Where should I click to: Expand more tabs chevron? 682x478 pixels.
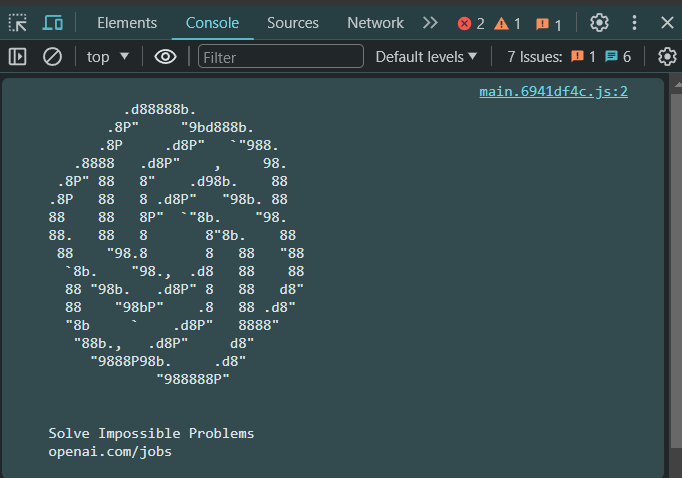click(430, 23)
